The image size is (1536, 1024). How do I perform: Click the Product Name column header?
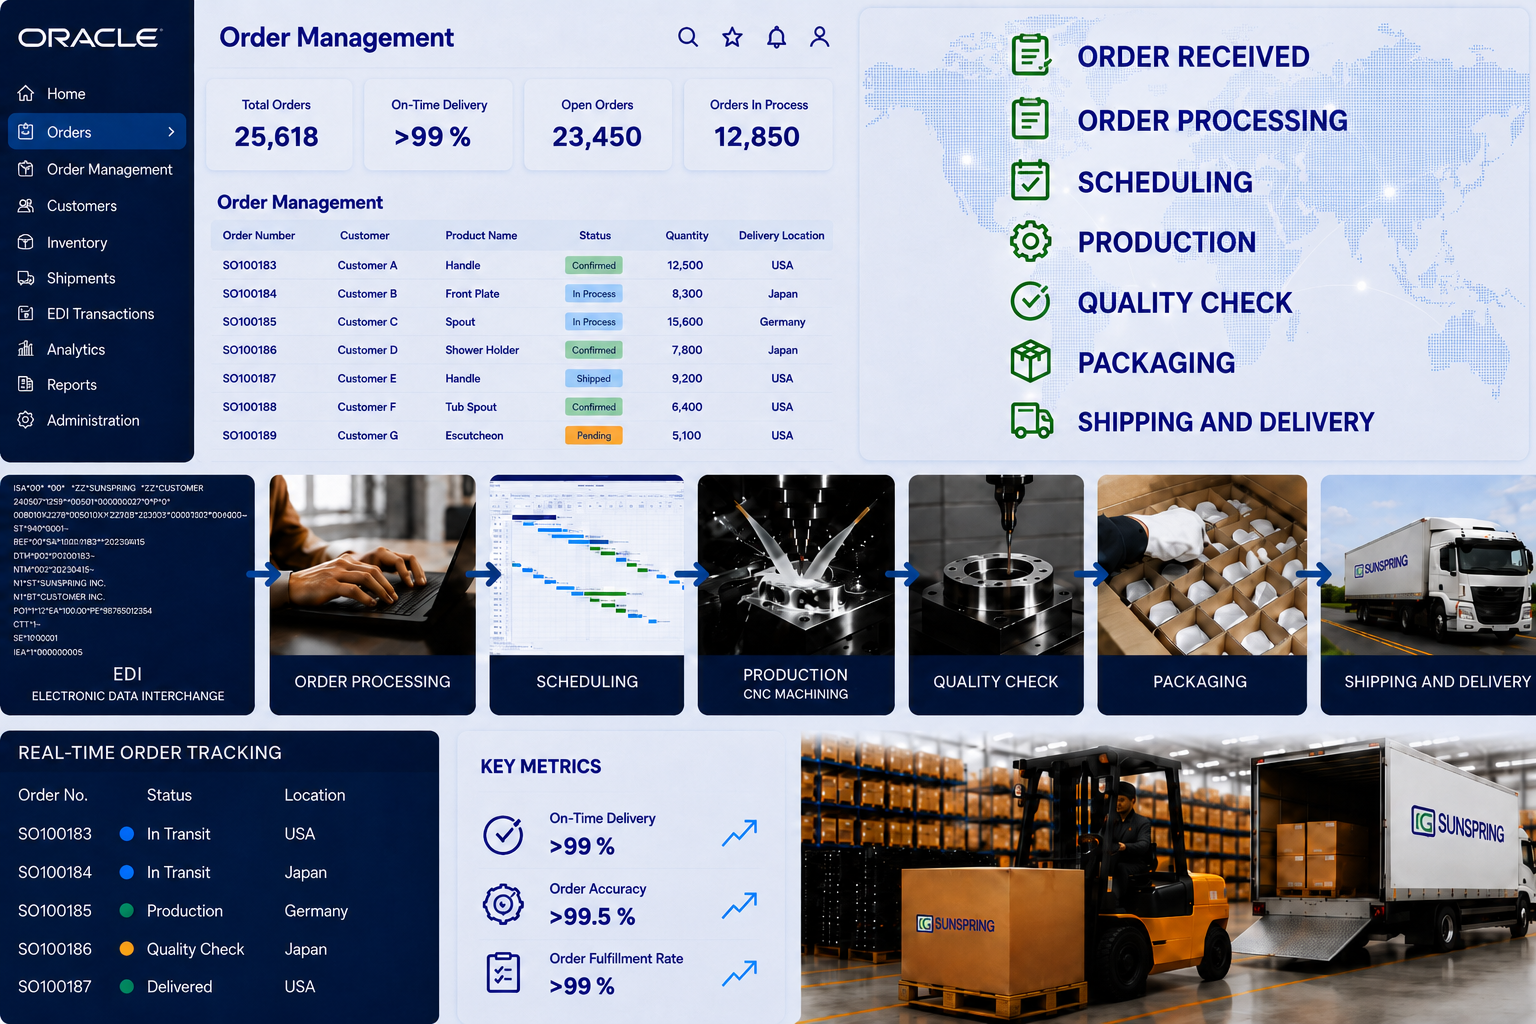pyautogui.click(x=481, y=236)
